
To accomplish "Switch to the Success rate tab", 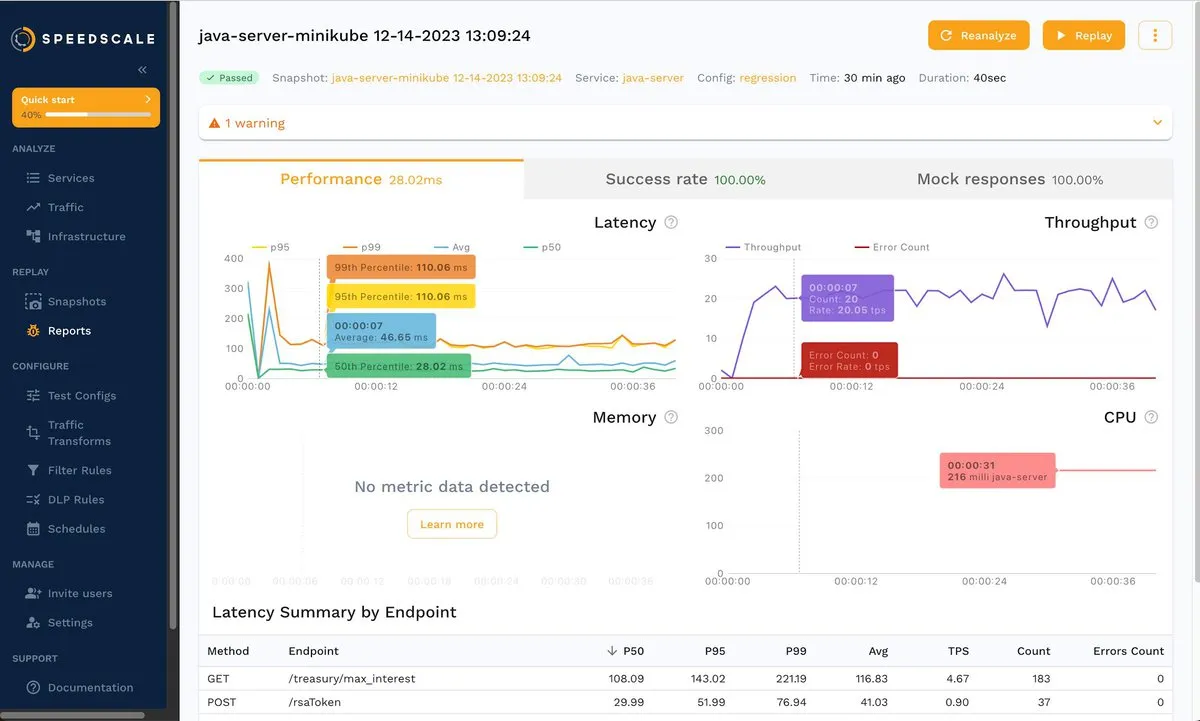I will click(685, 178).
